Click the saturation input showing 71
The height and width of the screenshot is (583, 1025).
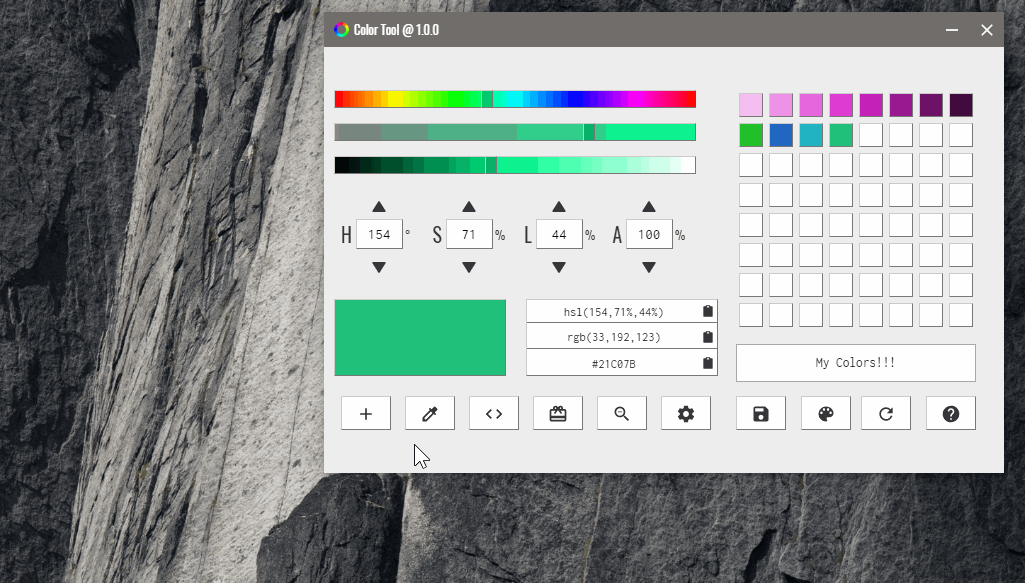[469, 235]
